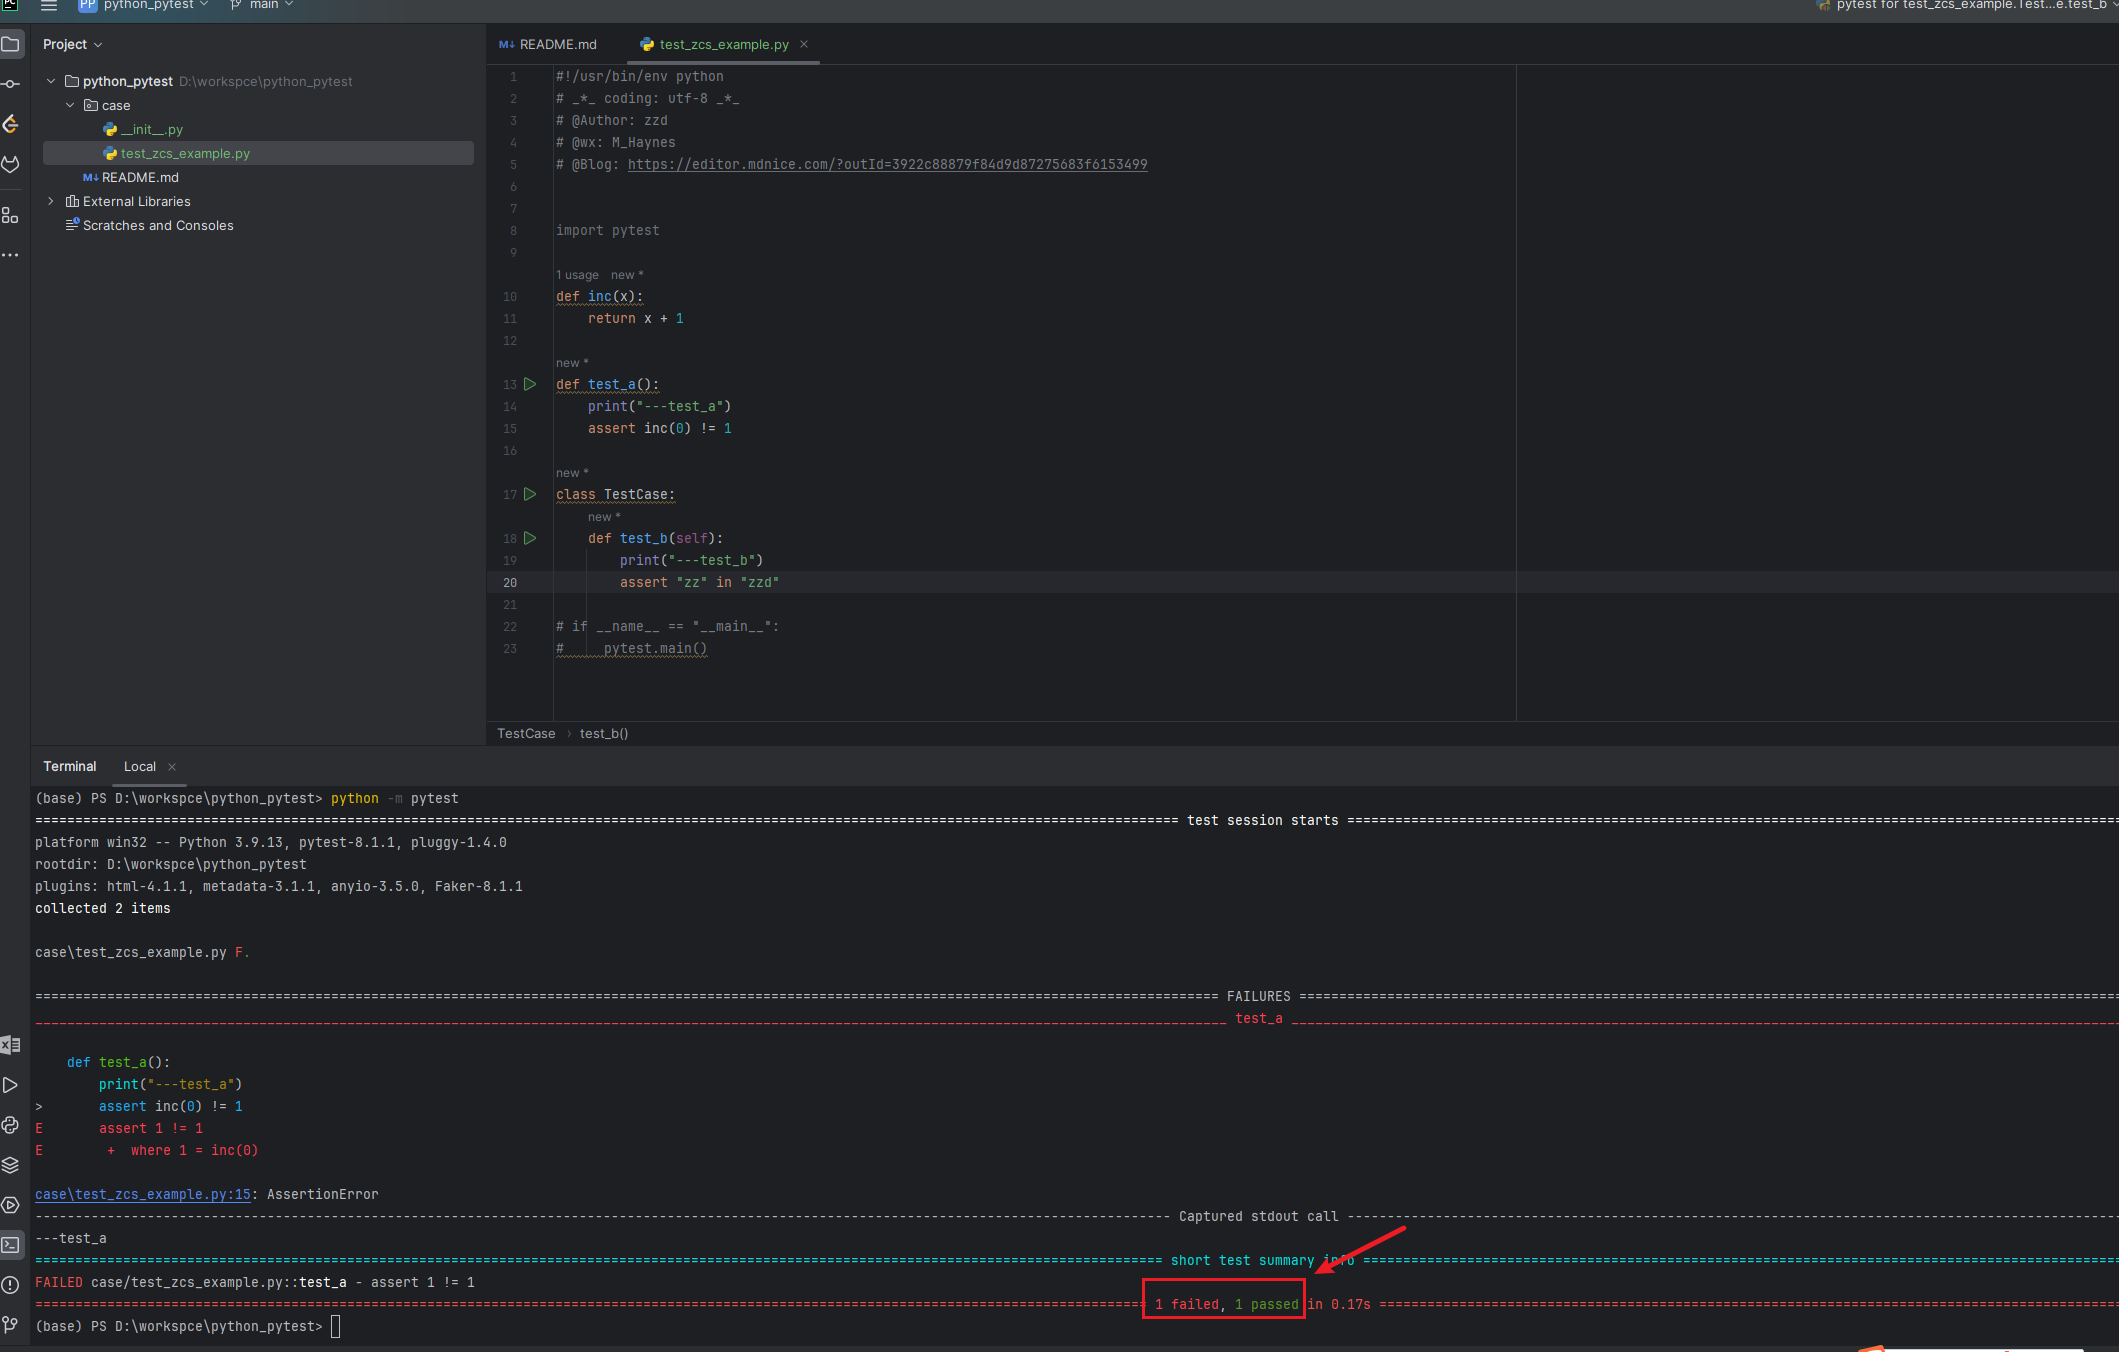This screenshot has width=2119, height=1352.
Task: Show more tool windows via three-dots icon
Action: point(11,255)
